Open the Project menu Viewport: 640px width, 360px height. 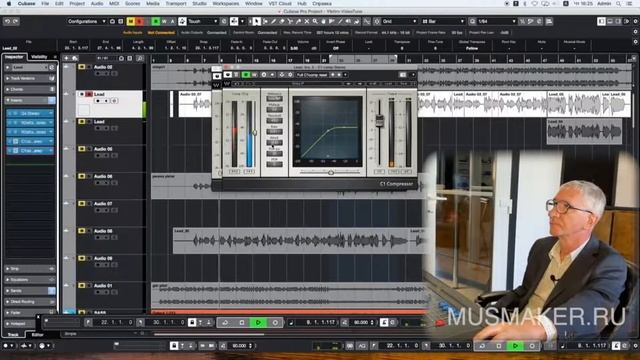coord(77,3)
